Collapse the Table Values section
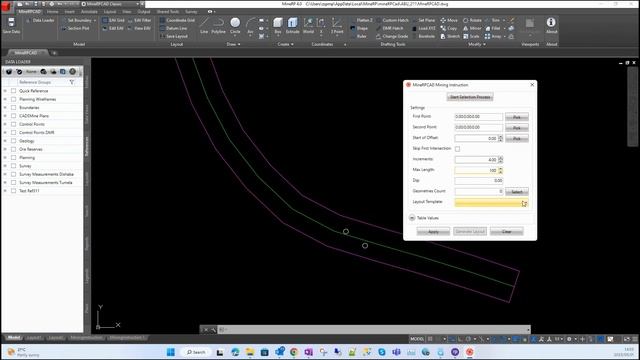This screenshot has height=360, width=640. point(412,218)
